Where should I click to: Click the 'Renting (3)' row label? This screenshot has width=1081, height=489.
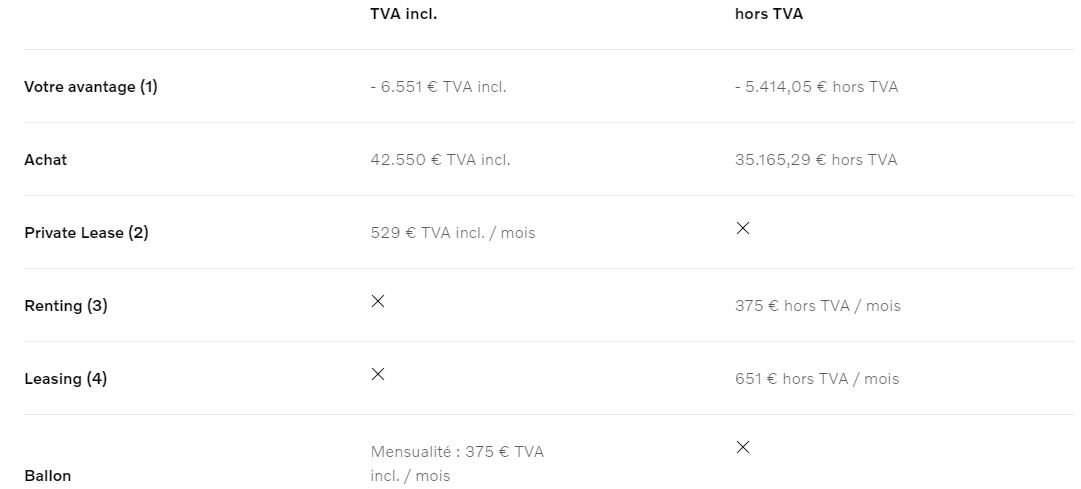click(66, 306)
